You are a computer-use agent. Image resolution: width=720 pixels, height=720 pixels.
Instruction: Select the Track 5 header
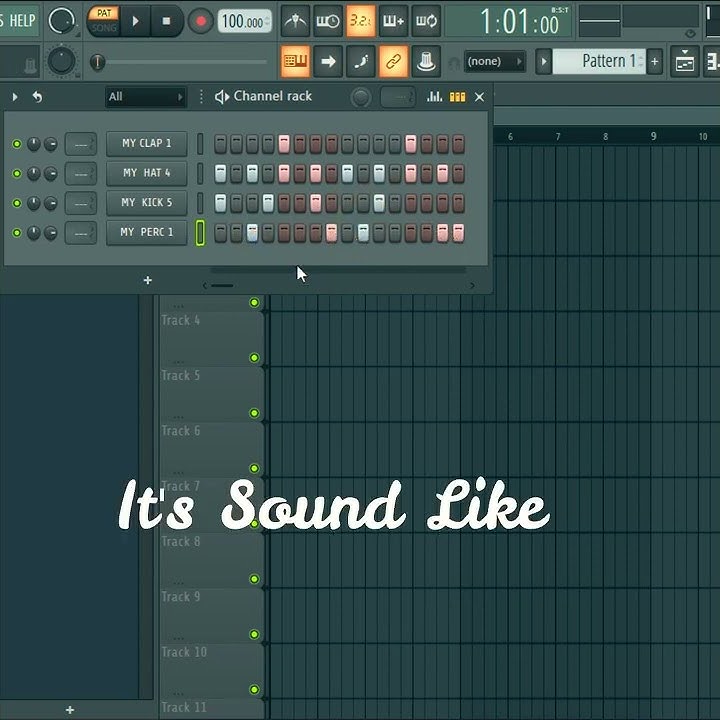[211, 394]
